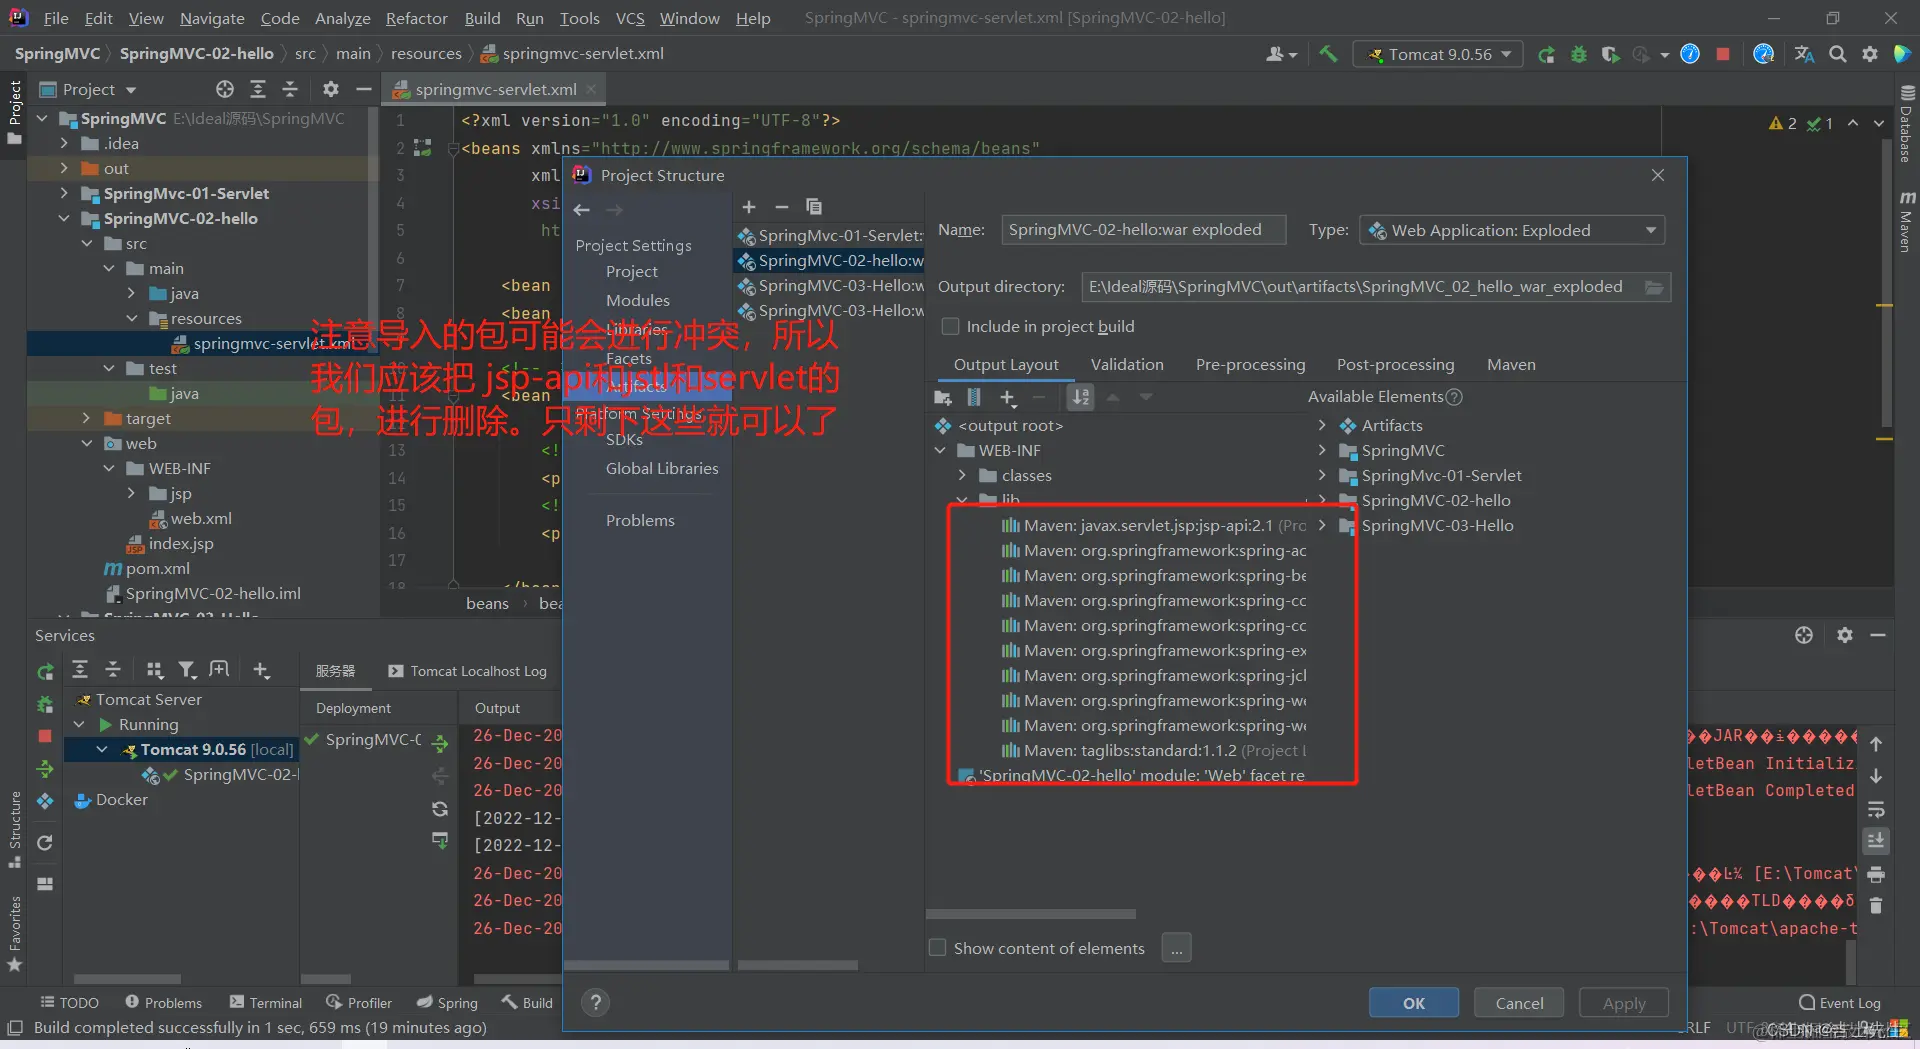Stop the running Tomcat with red square
Image resolution: width=1920 pixels, height=1049 pixels.
[1723, 54]
